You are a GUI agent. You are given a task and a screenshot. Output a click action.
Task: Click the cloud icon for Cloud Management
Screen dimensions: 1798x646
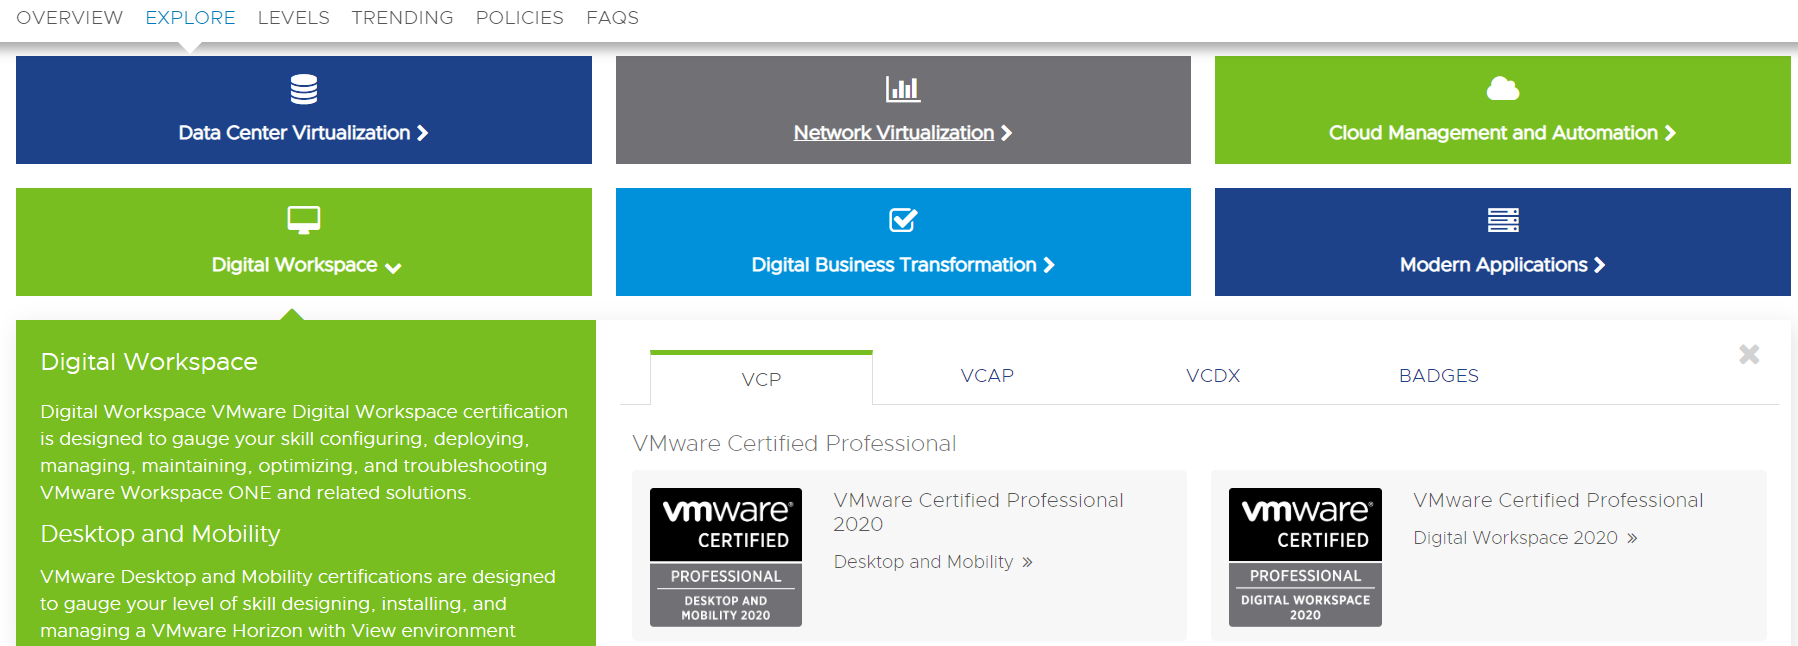click(1502, 89)
